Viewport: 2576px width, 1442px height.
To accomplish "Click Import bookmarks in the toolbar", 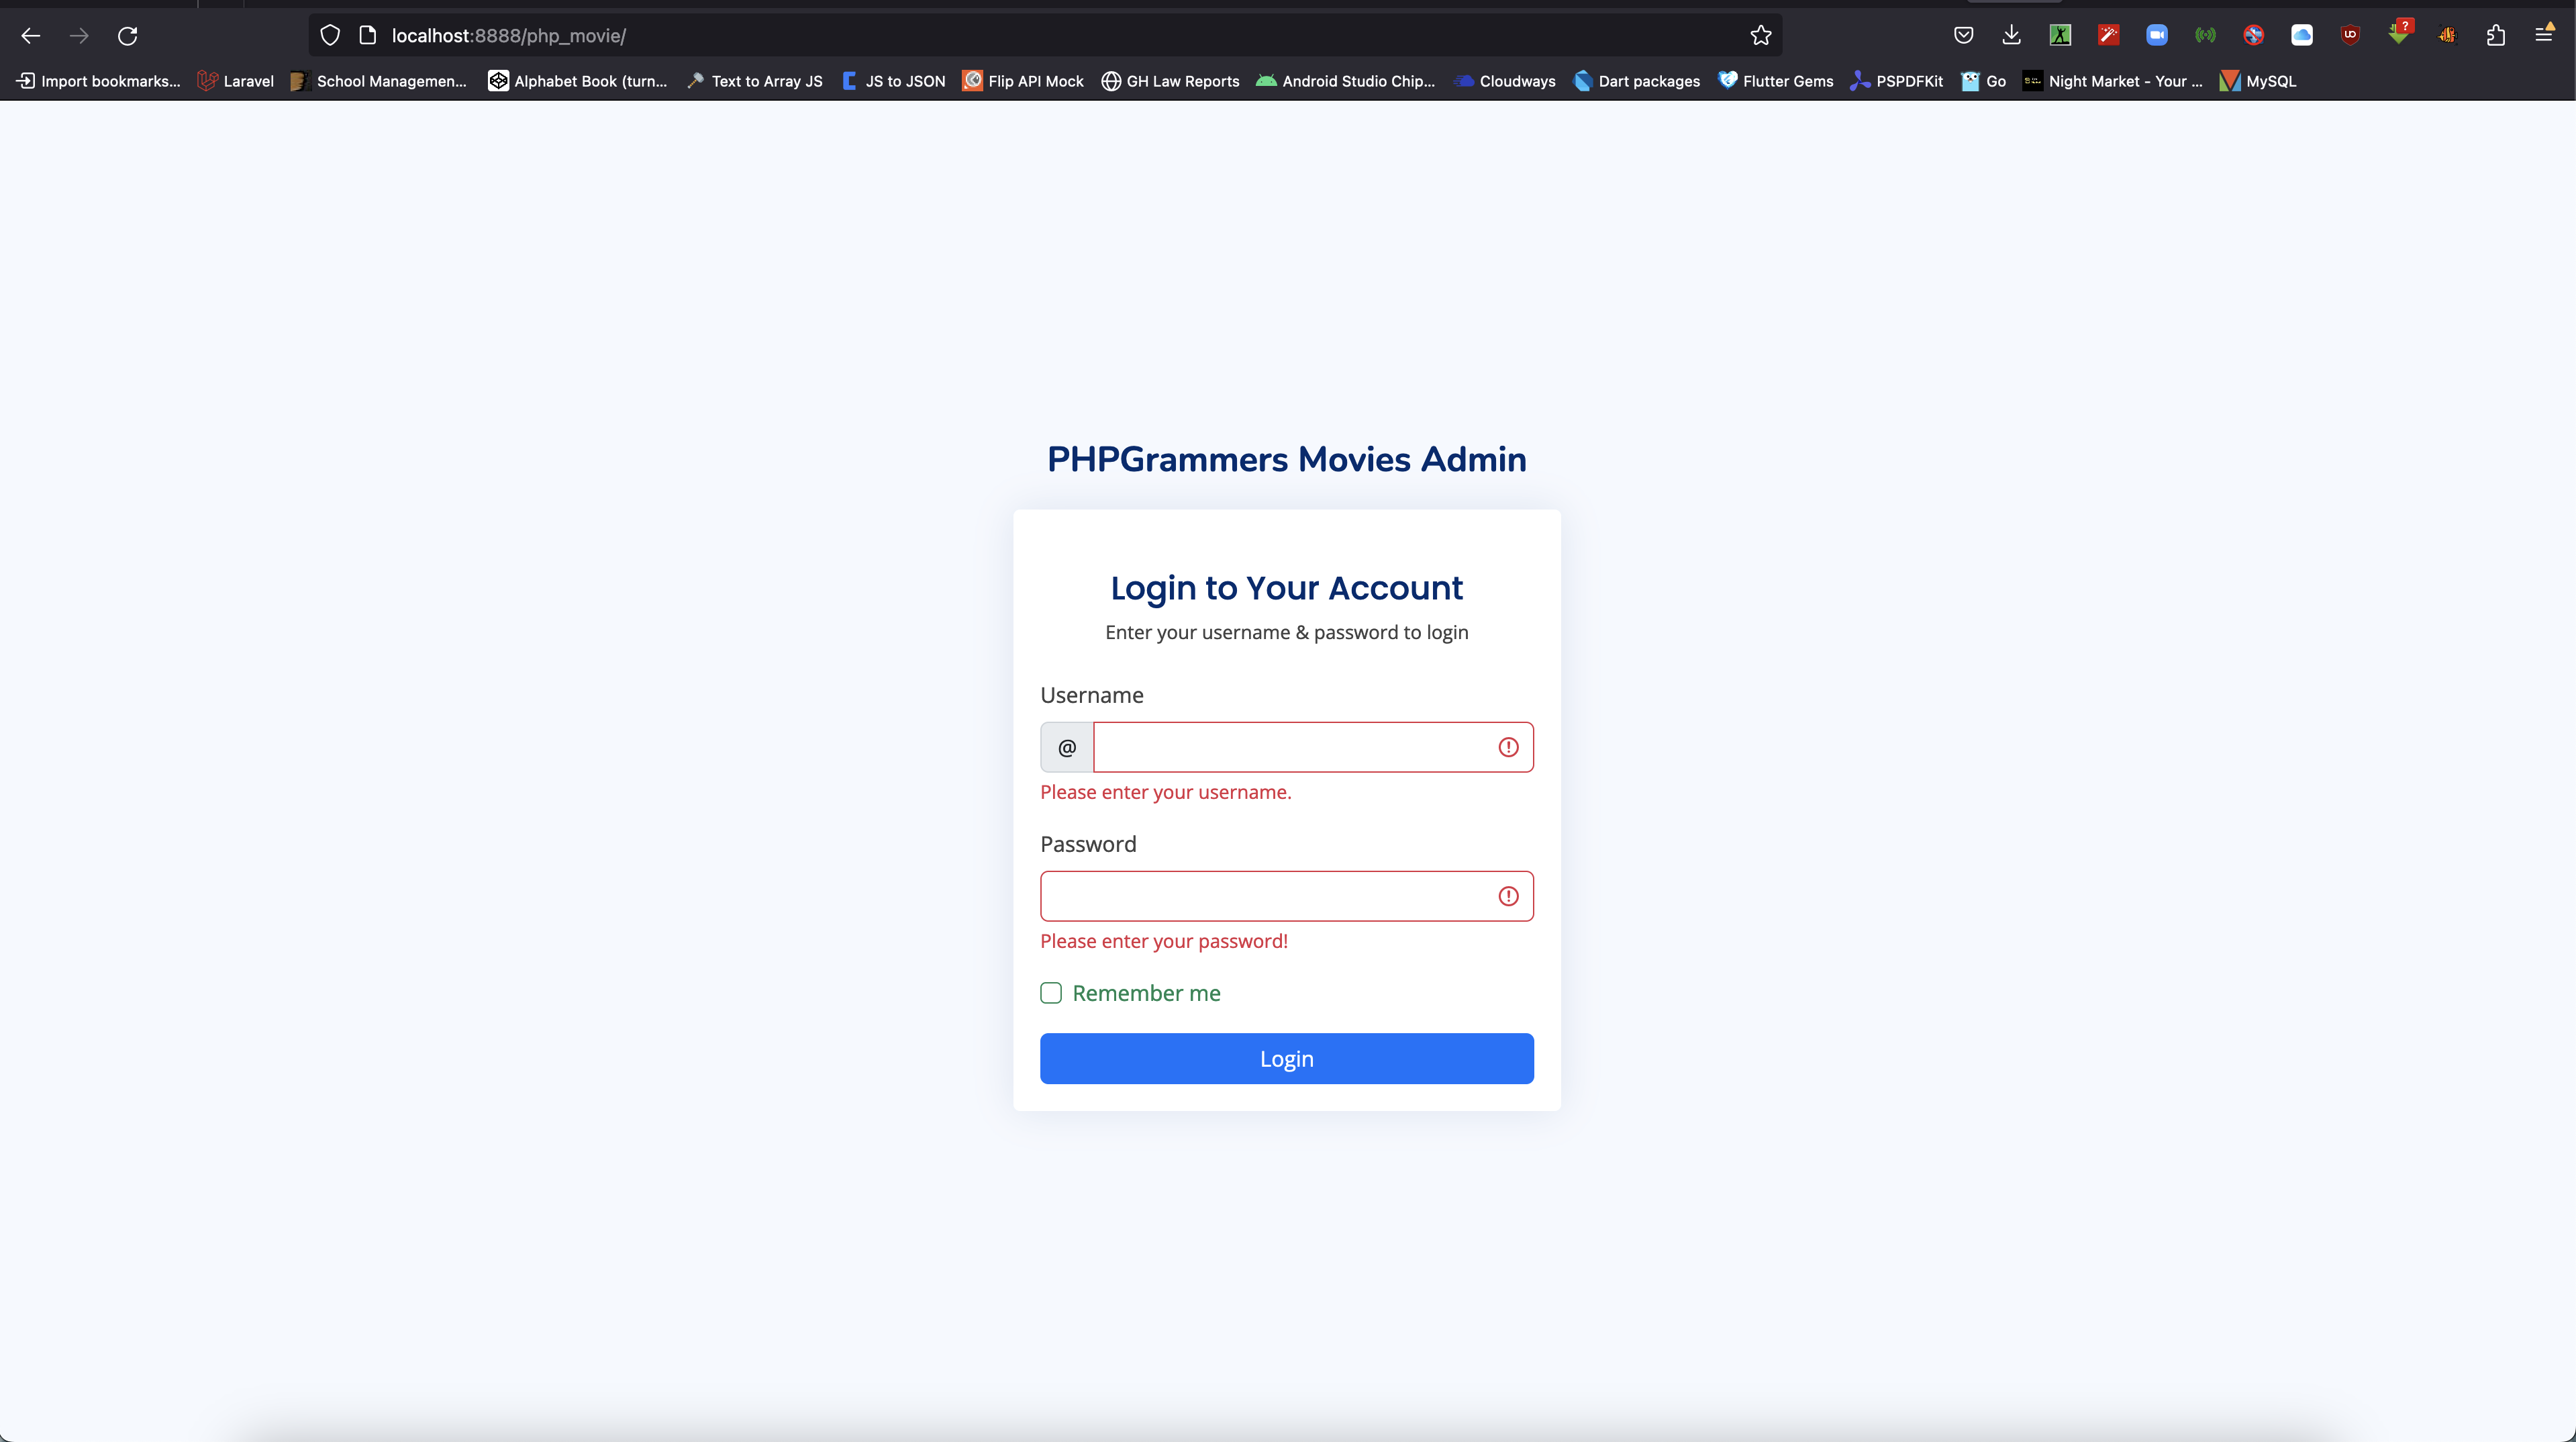I will pos(98,81).
